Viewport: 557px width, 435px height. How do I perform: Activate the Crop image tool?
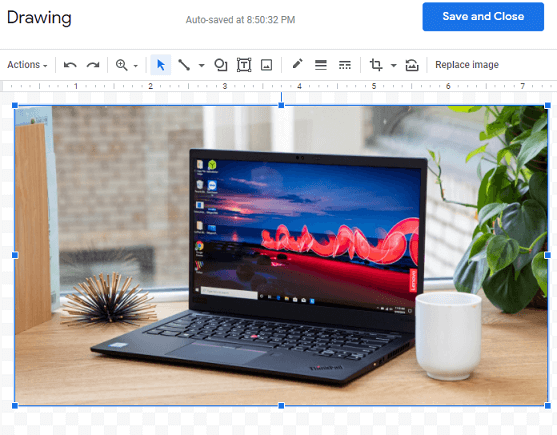(x=376, y=65)
